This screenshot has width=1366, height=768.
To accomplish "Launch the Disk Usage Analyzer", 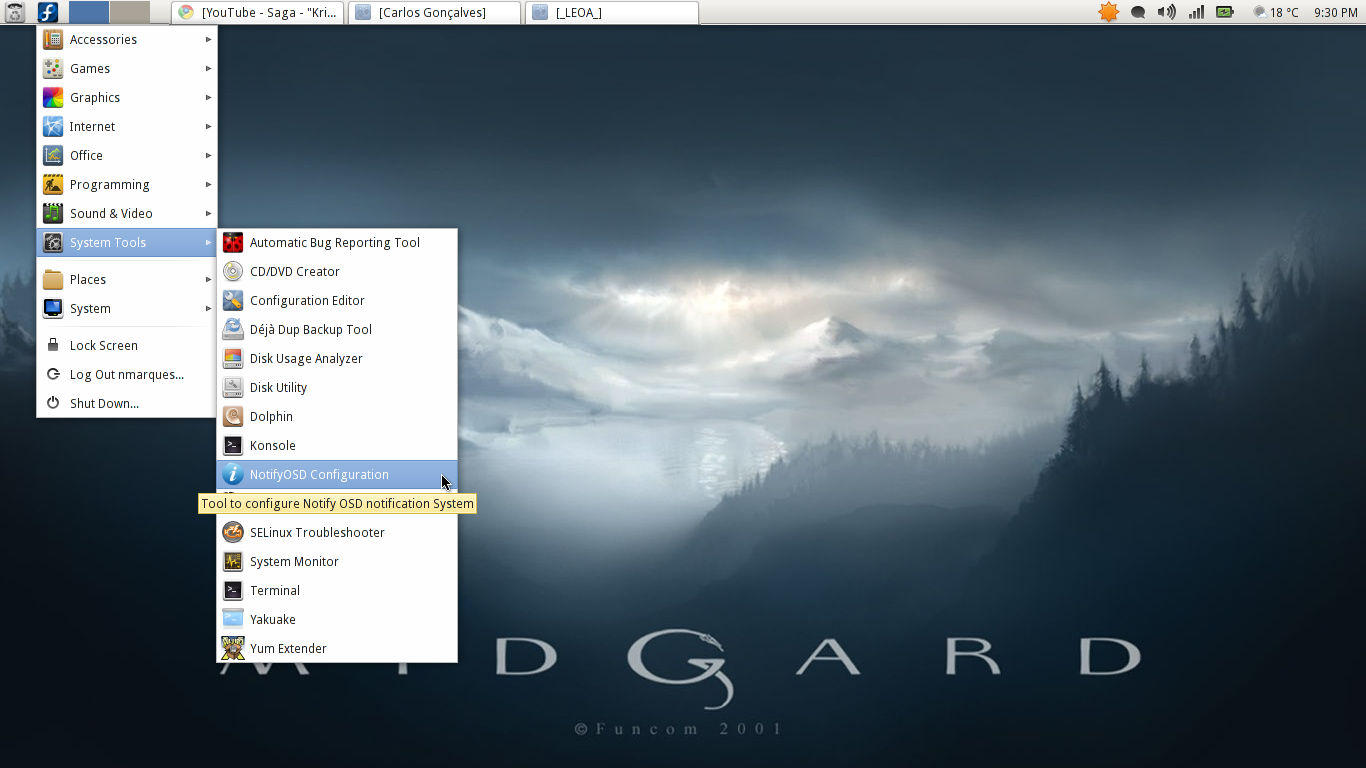I will coord(337,359).
